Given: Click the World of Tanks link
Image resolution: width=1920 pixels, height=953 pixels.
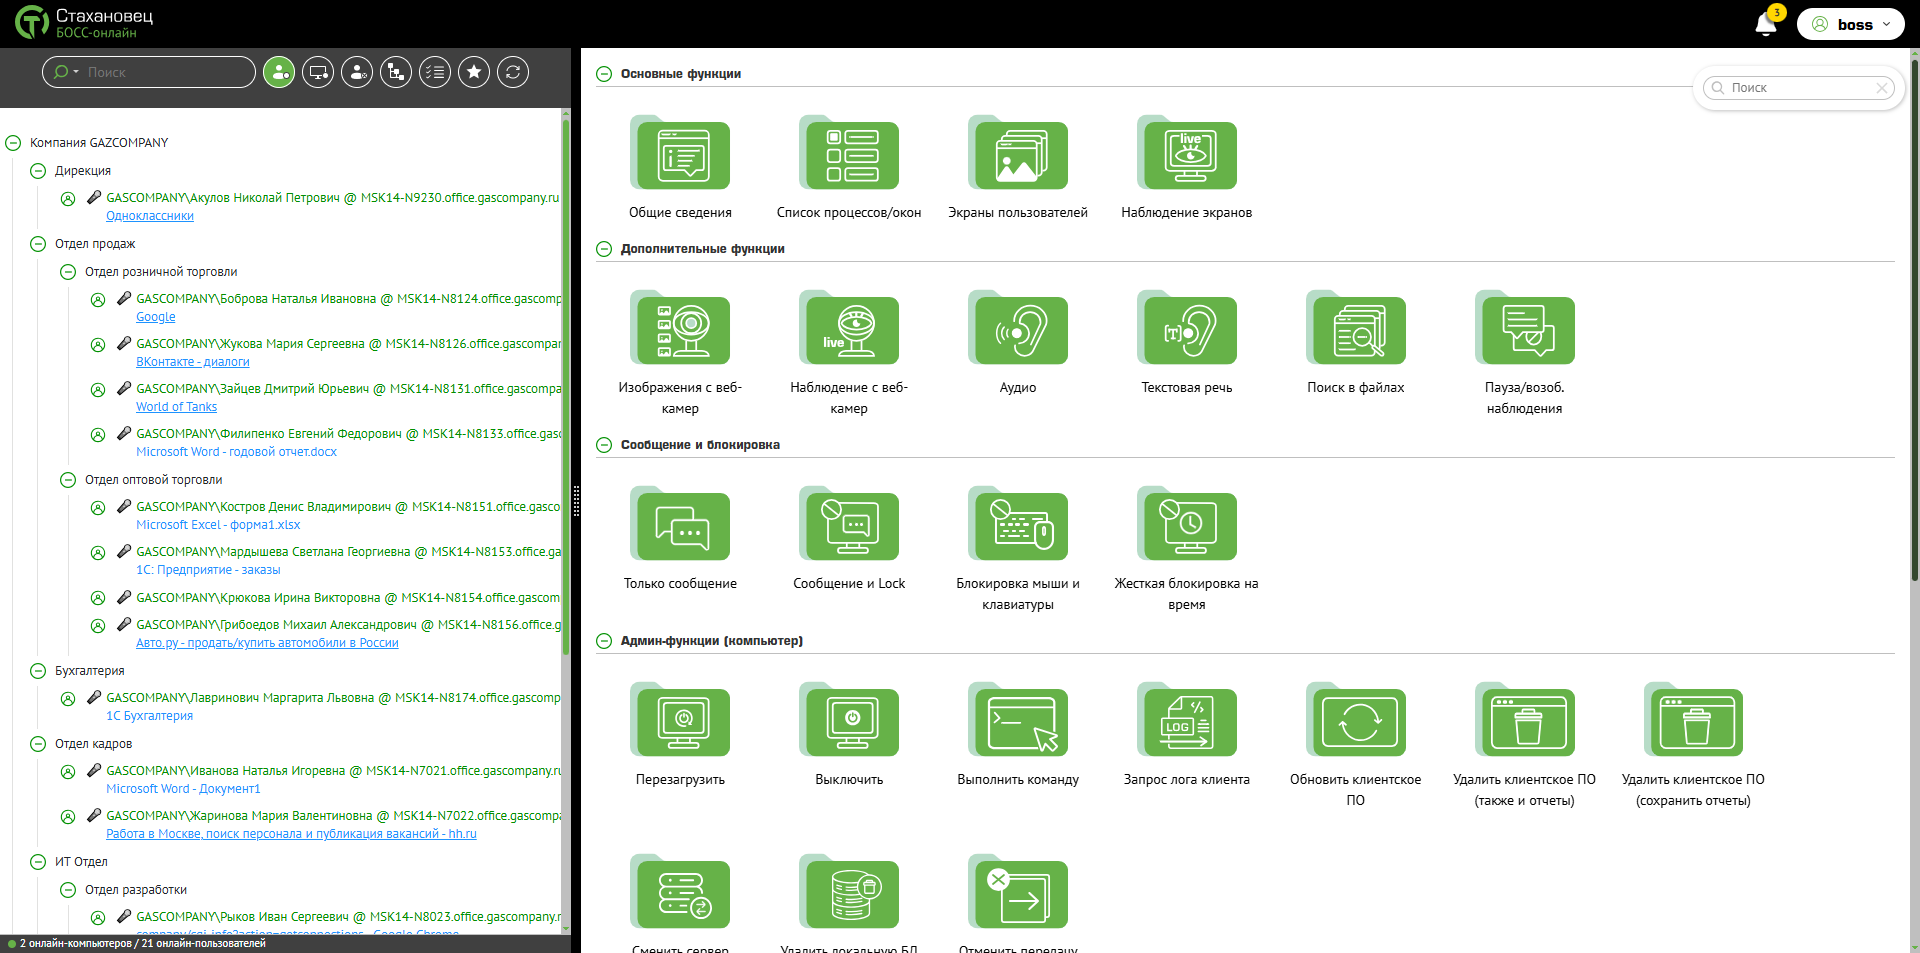Looking at the screenshot, I should coord(176,407).
